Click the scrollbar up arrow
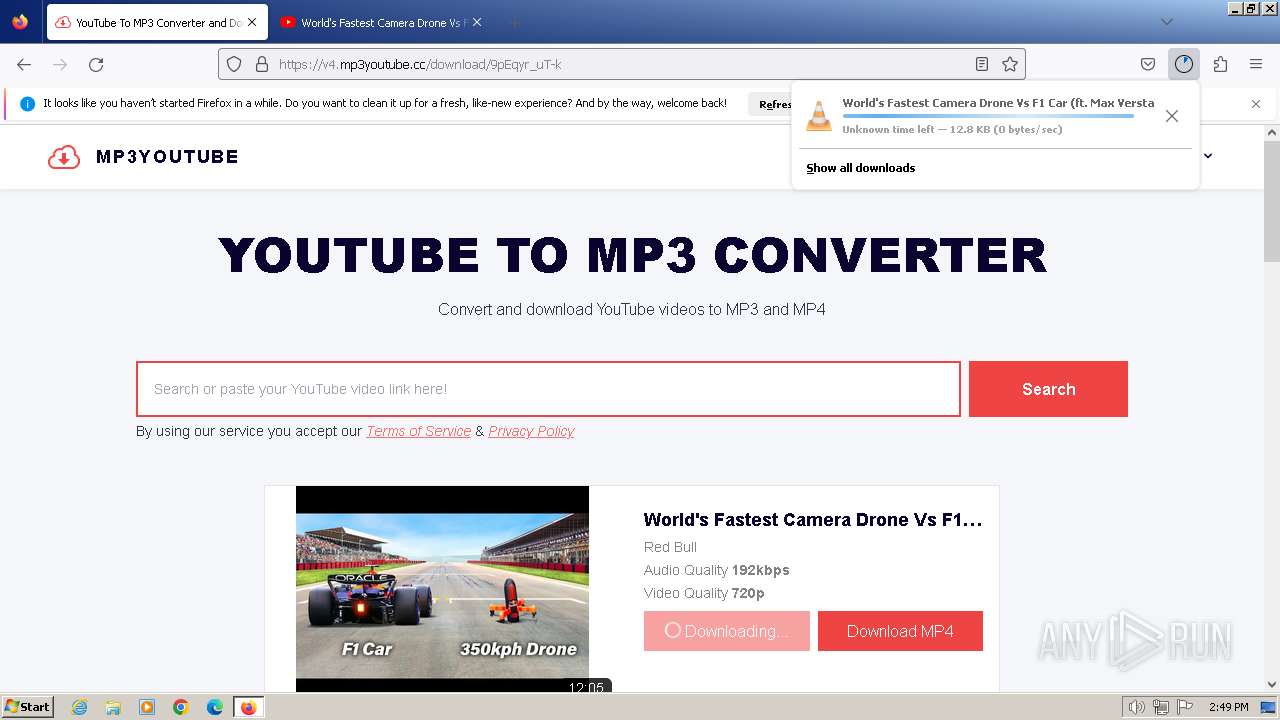1280x720 pixels. [x=1272, y=132]
